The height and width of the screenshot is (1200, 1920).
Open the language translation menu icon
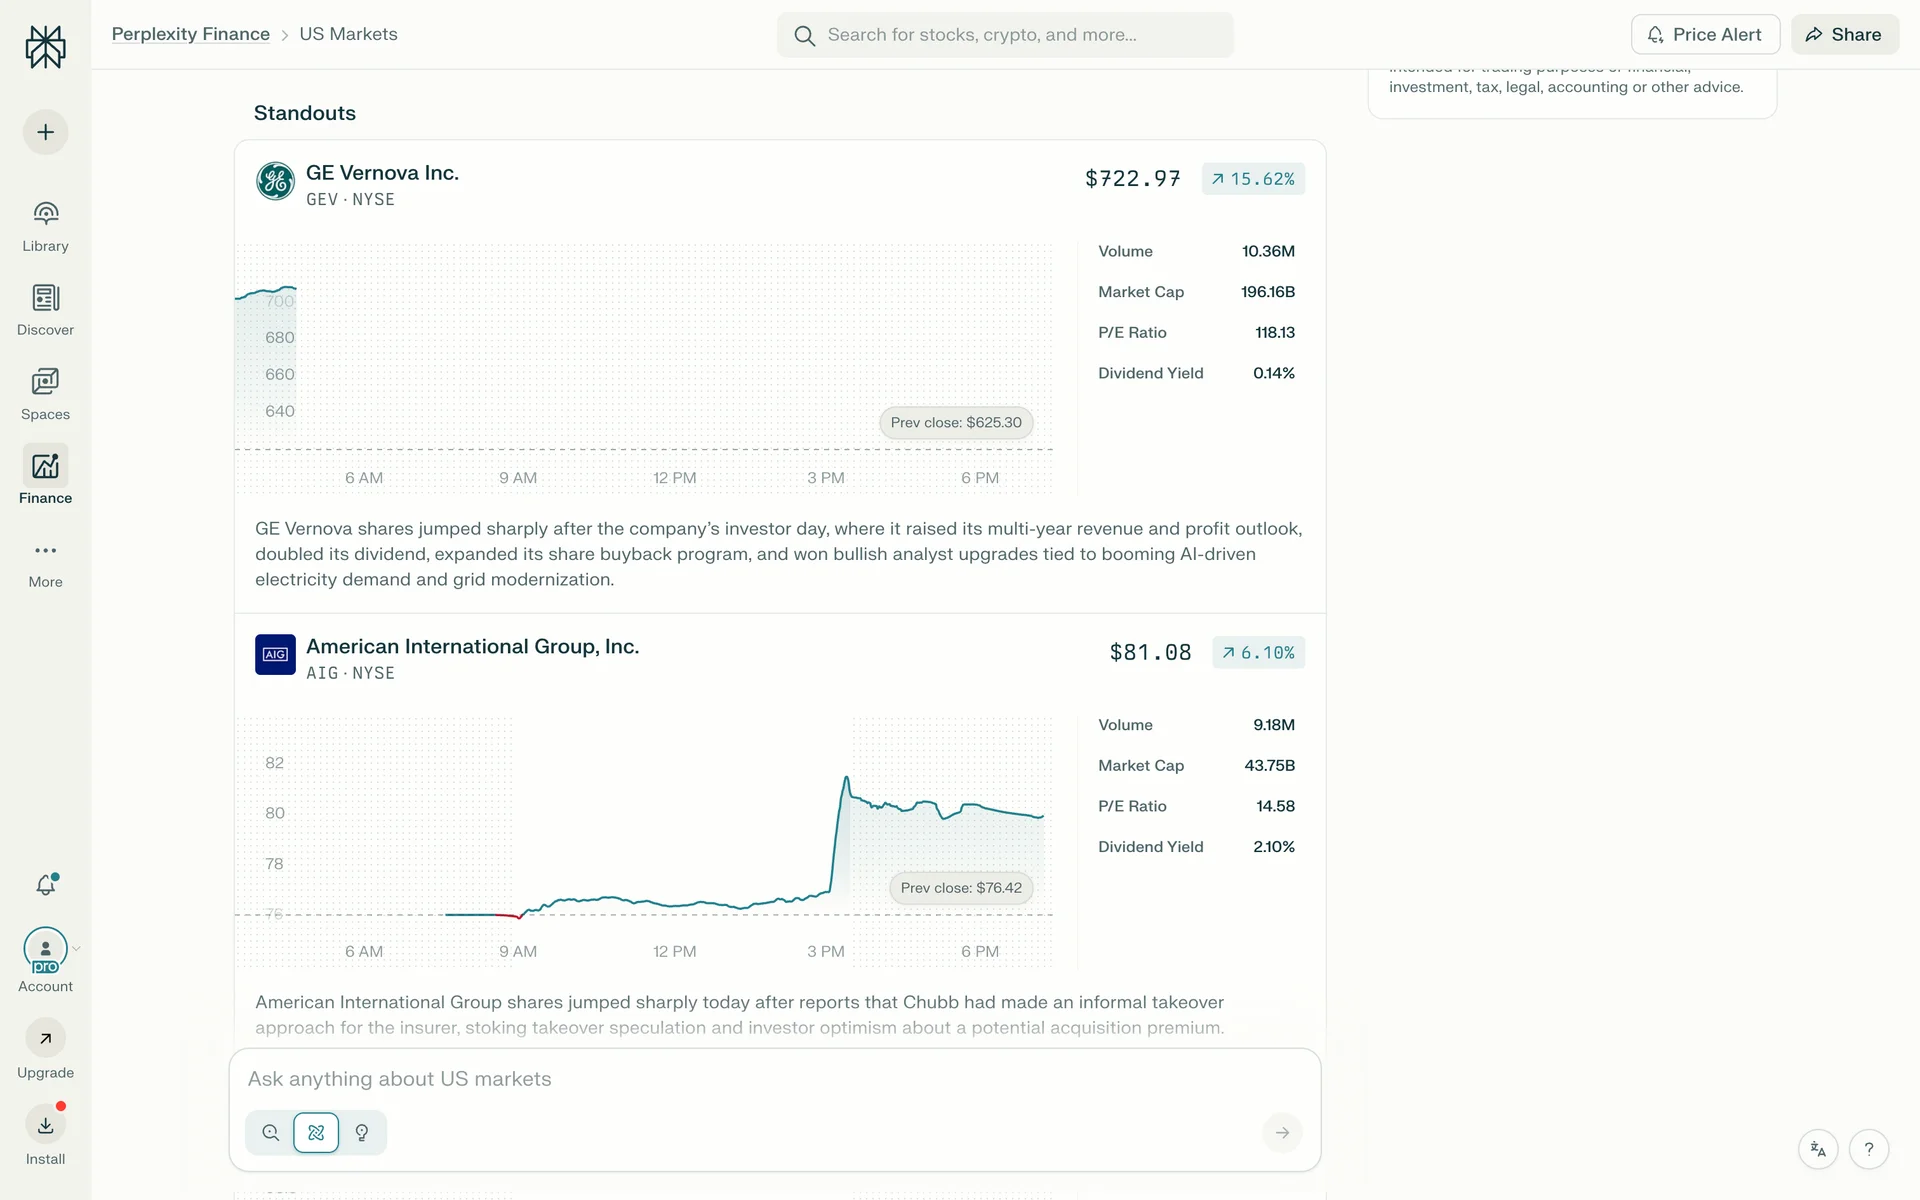click(1817, 1149)
